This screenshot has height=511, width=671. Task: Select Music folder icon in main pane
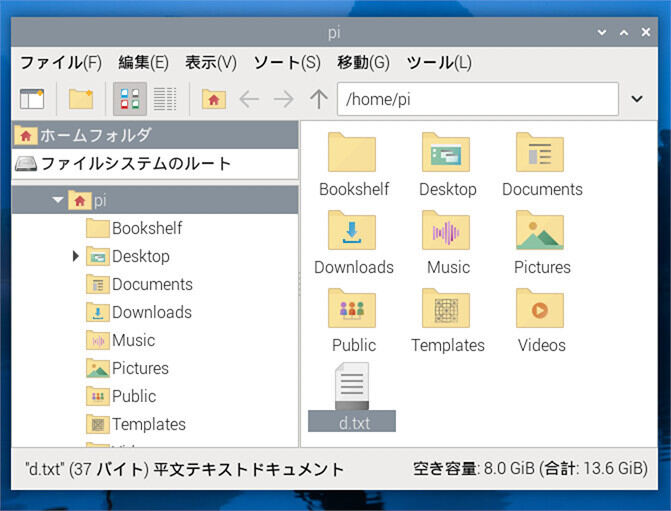point(446,231)
